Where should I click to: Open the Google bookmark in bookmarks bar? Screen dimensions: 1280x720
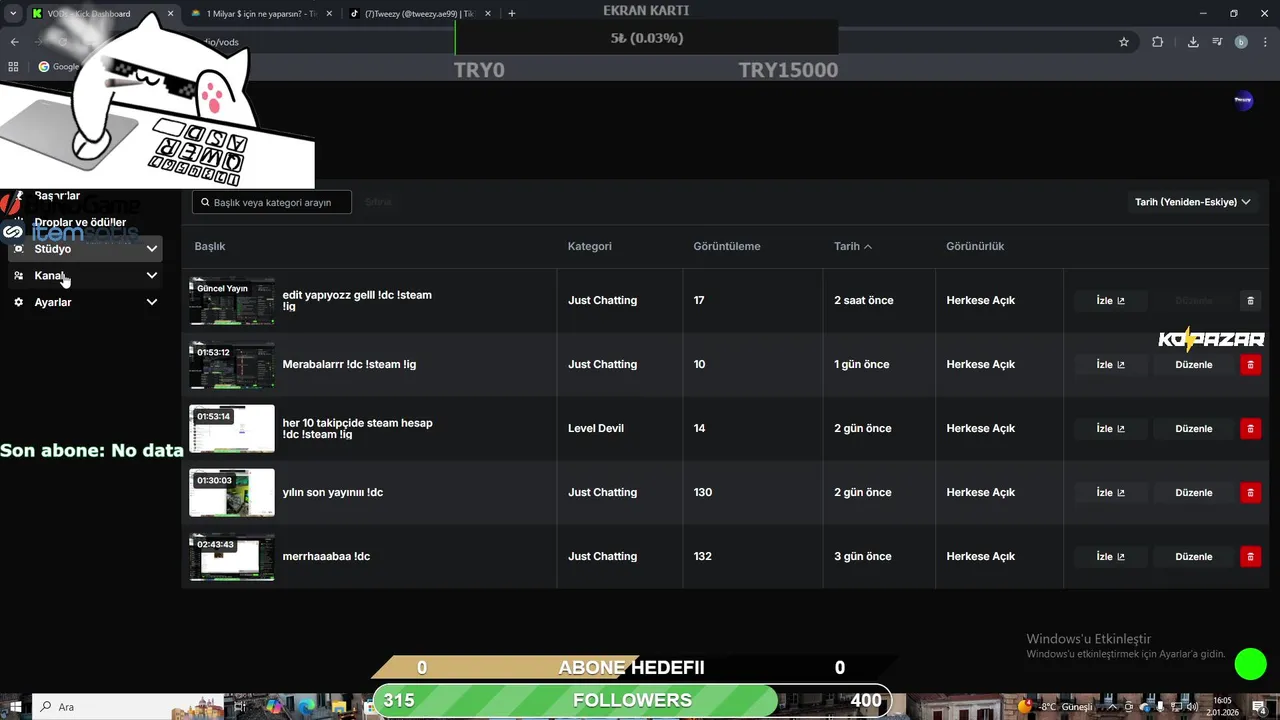59,67
